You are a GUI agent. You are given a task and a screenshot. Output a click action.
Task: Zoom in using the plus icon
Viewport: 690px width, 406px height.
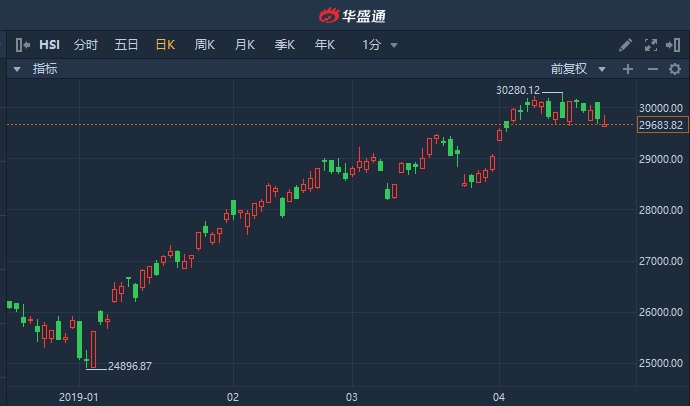pyautogui.click(x=628, y=69)
